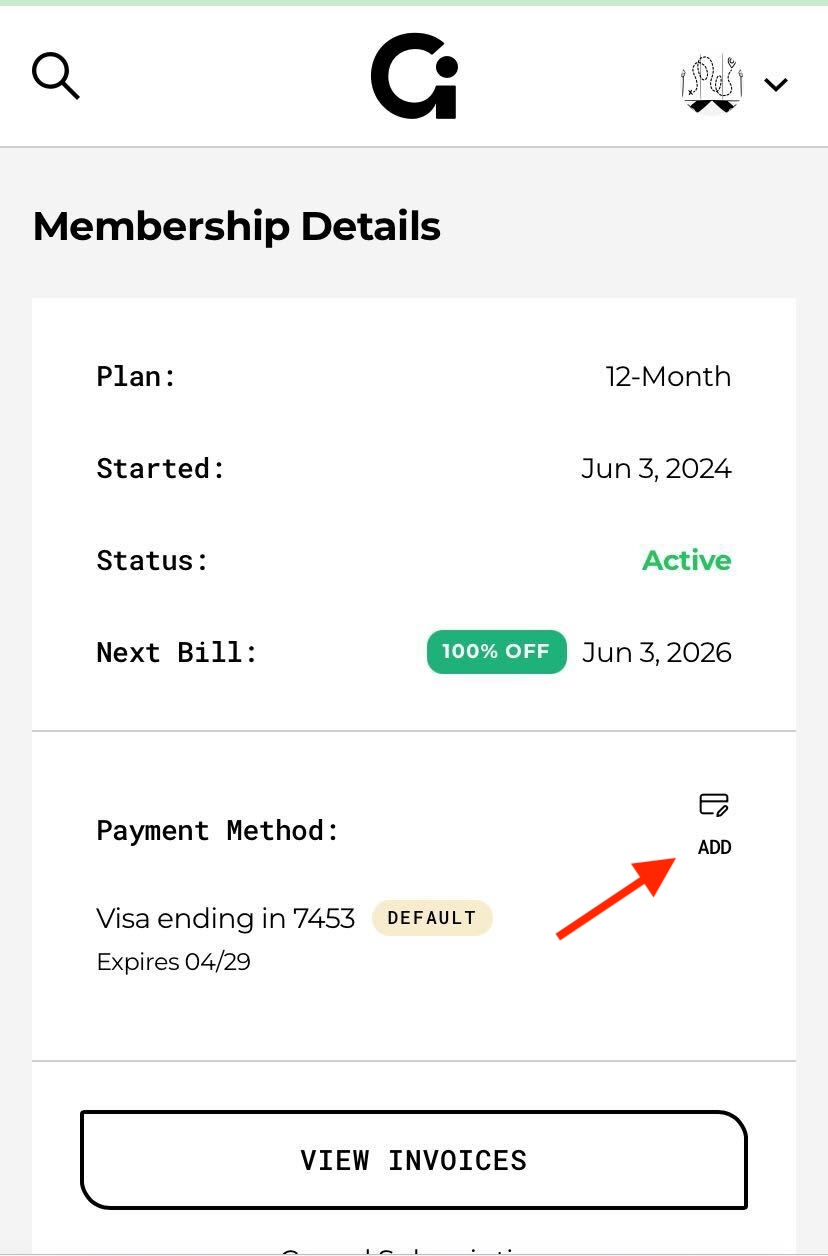This screenshot has width=828, height=1256.
Task: Click the Plan label
Action: (x=136, y=377)
